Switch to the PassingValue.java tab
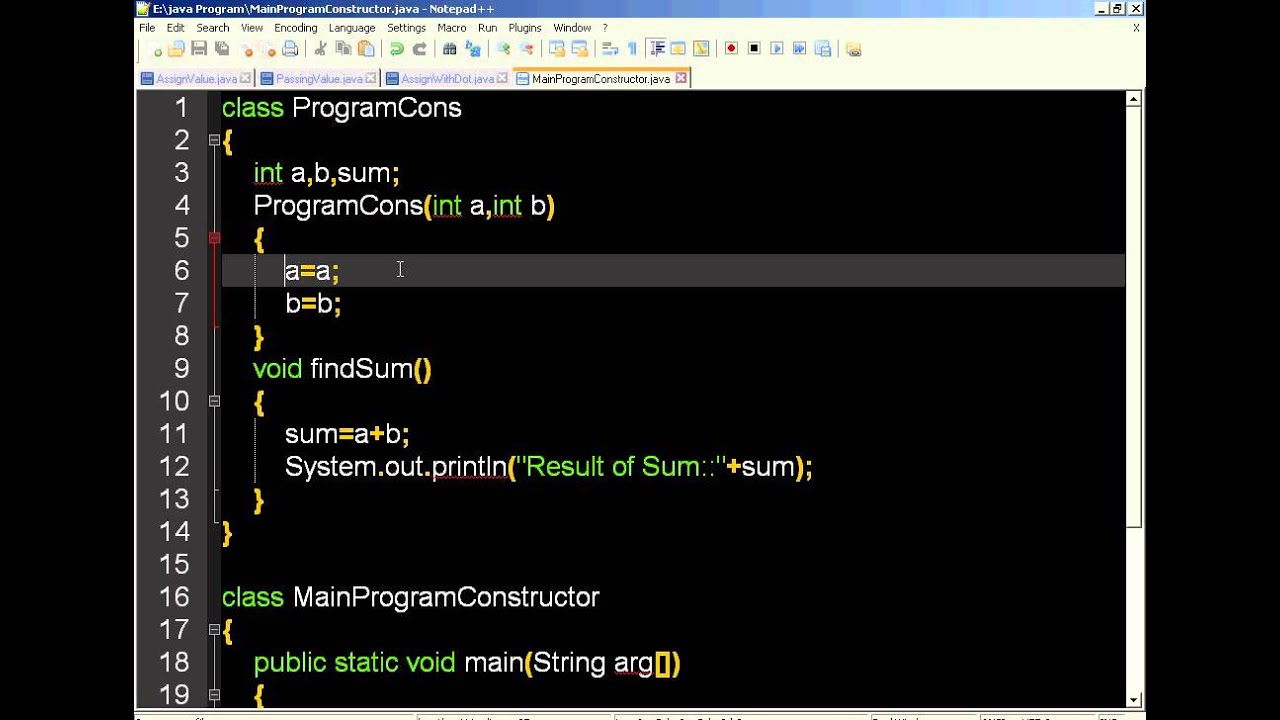Viewport: 1280px width, 720px height. click(318, 79)
